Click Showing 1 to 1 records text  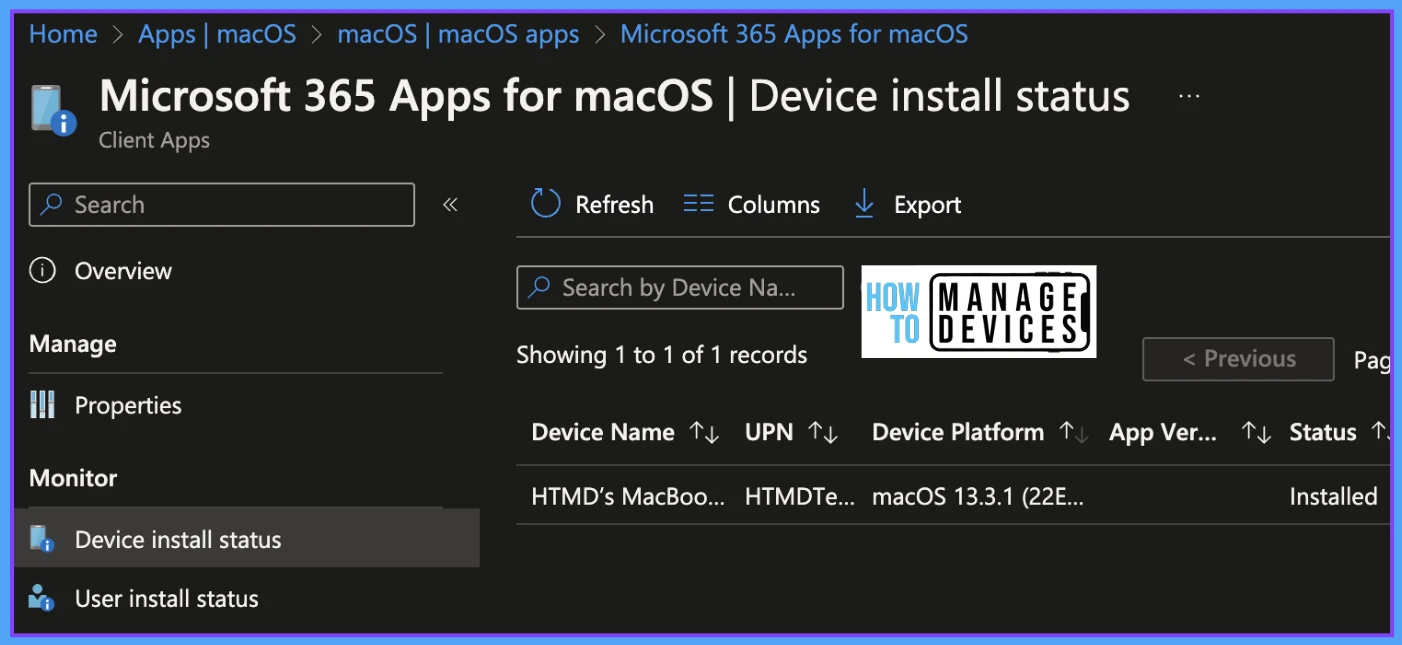click(x=661, y=355)
